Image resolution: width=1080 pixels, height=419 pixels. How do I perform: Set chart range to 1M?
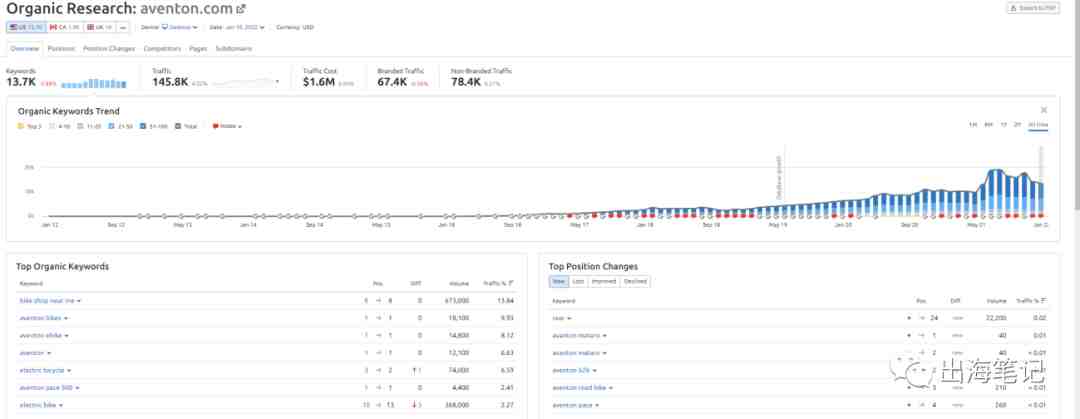coord(973,125)
